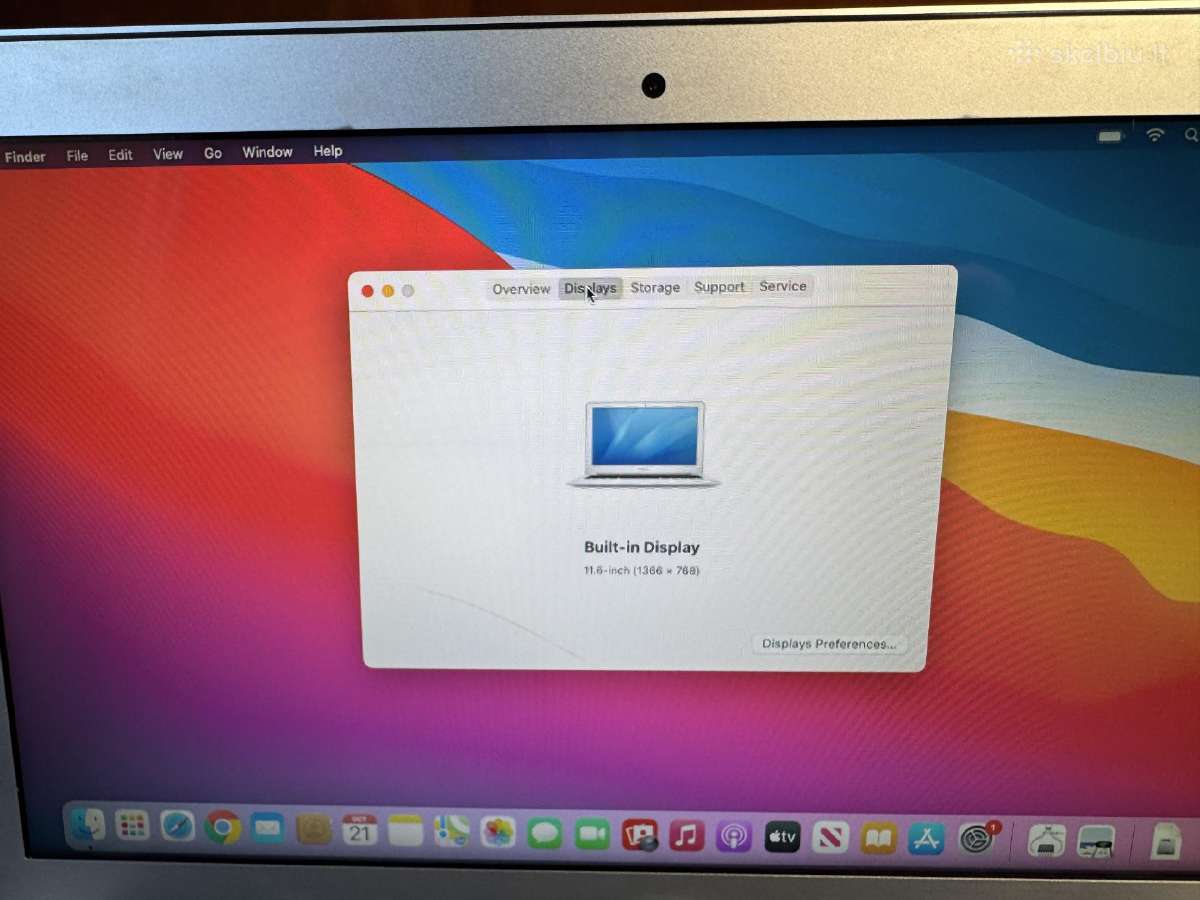Open Launchpad in the Dock

coord(132,825)
